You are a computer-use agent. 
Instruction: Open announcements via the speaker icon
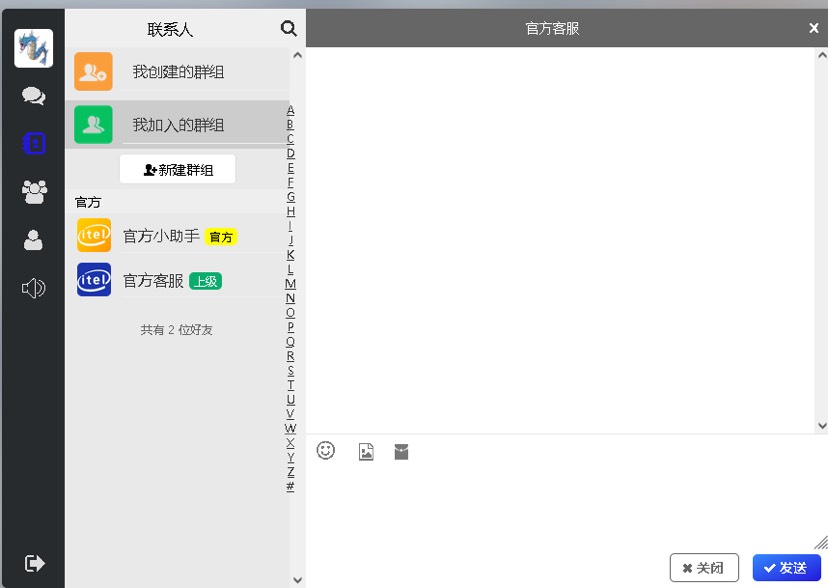tap(33, 287)
